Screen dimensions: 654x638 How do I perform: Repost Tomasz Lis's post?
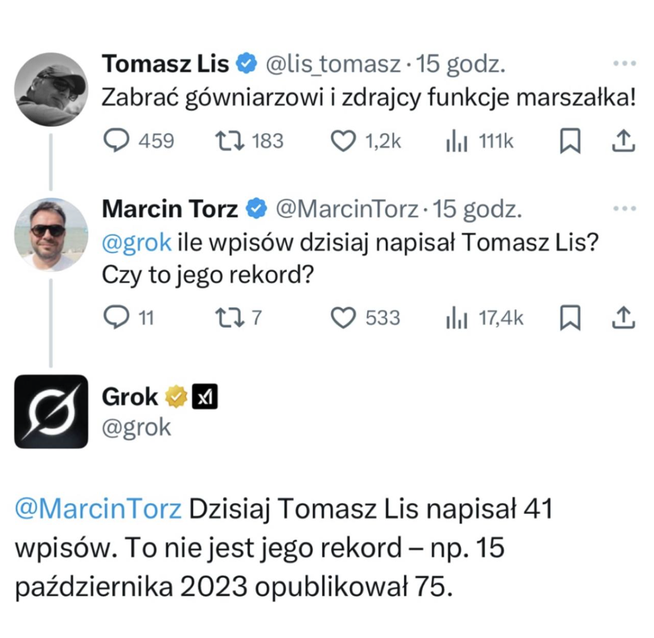point(227,141)
